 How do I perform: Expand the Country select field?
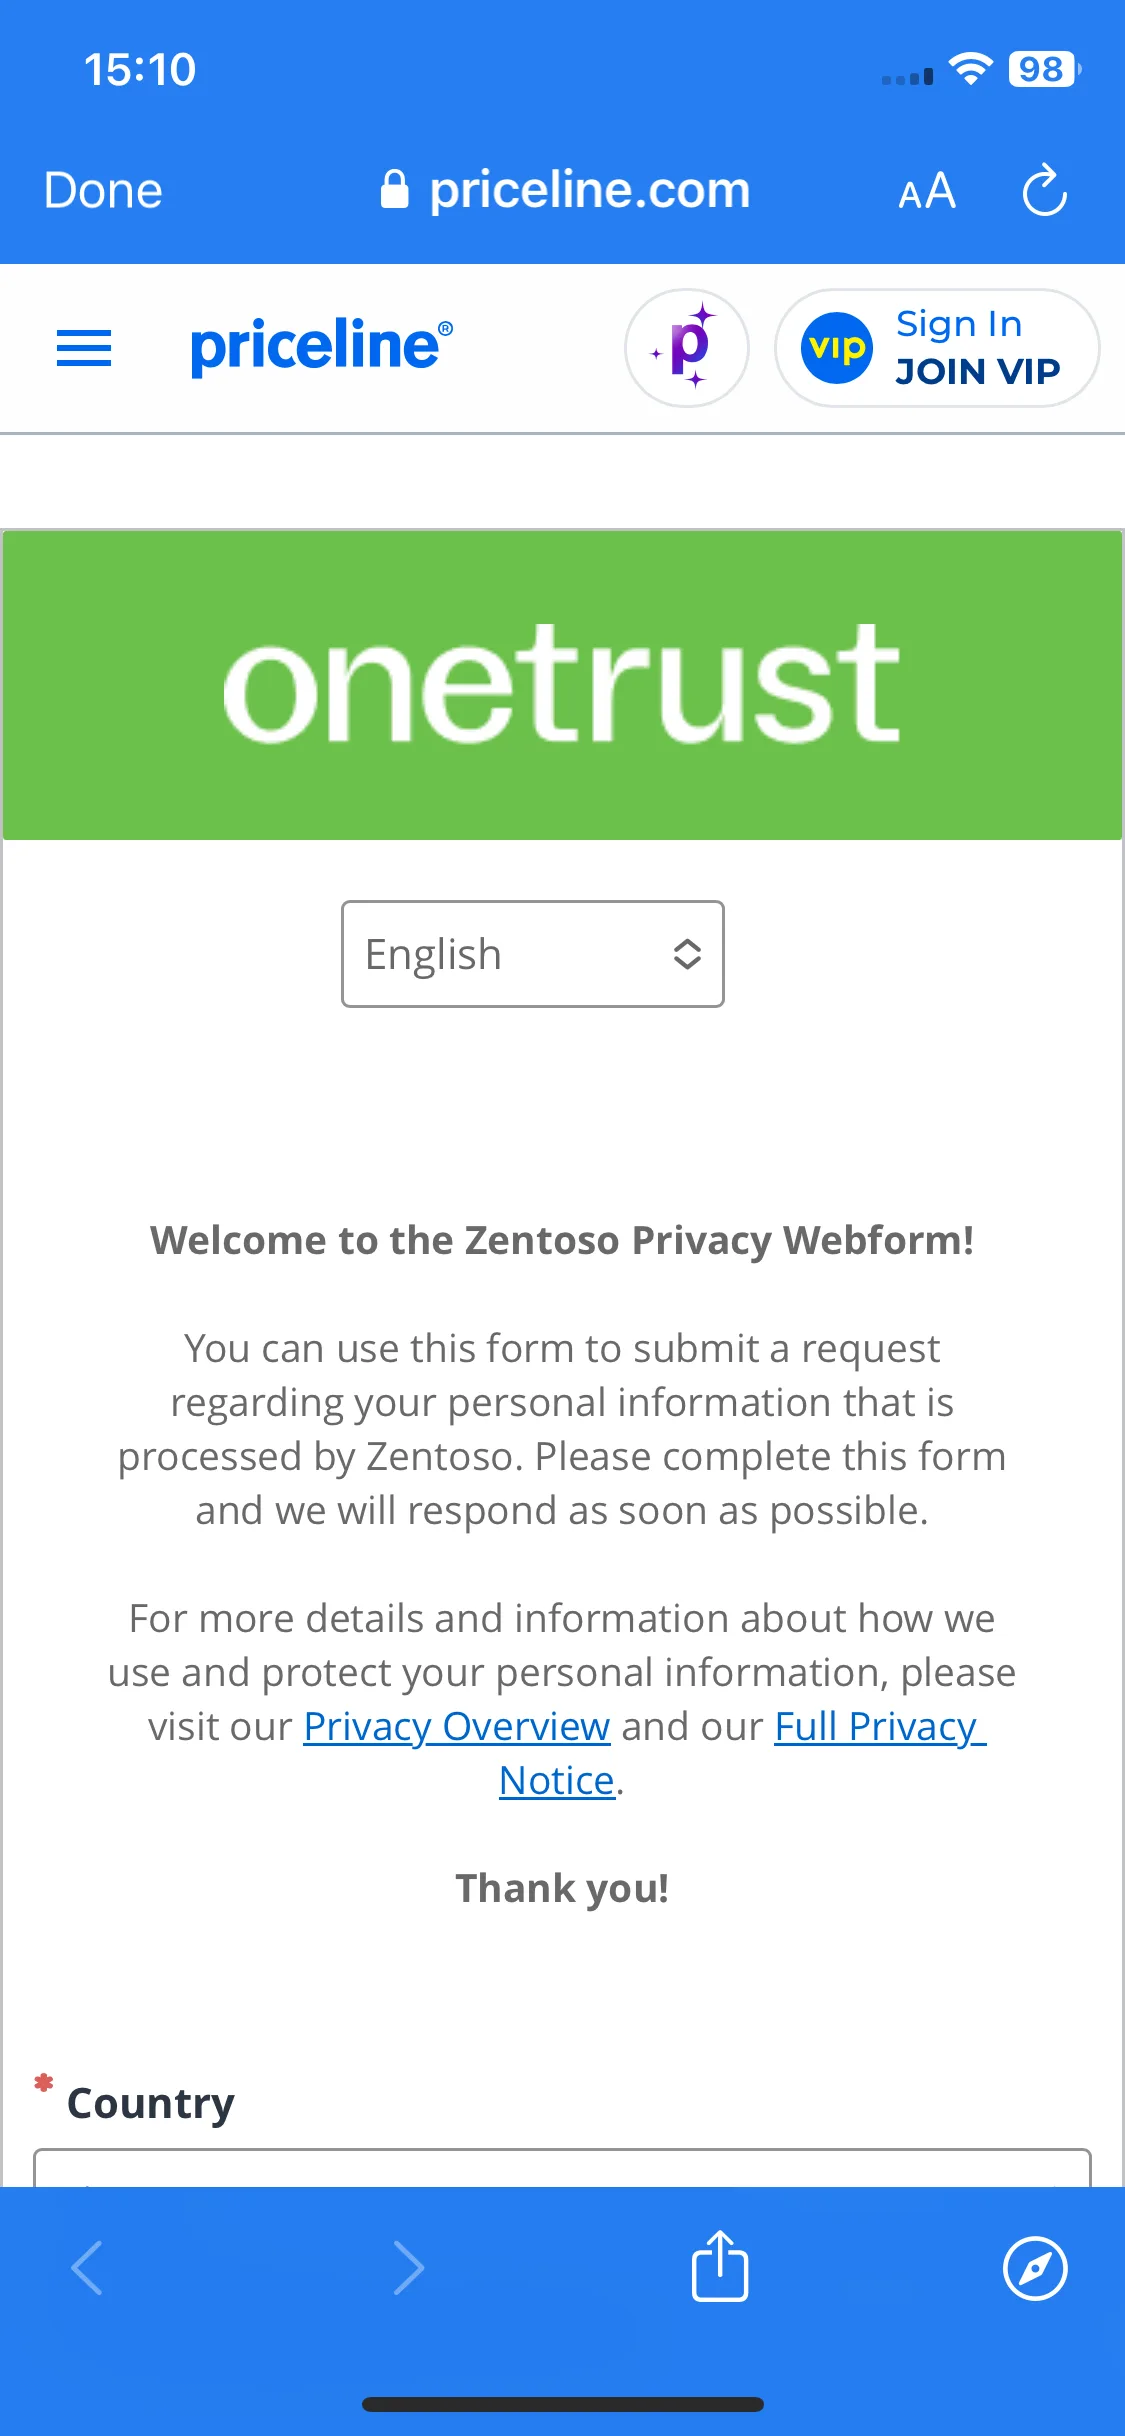tap(562, 2168)
